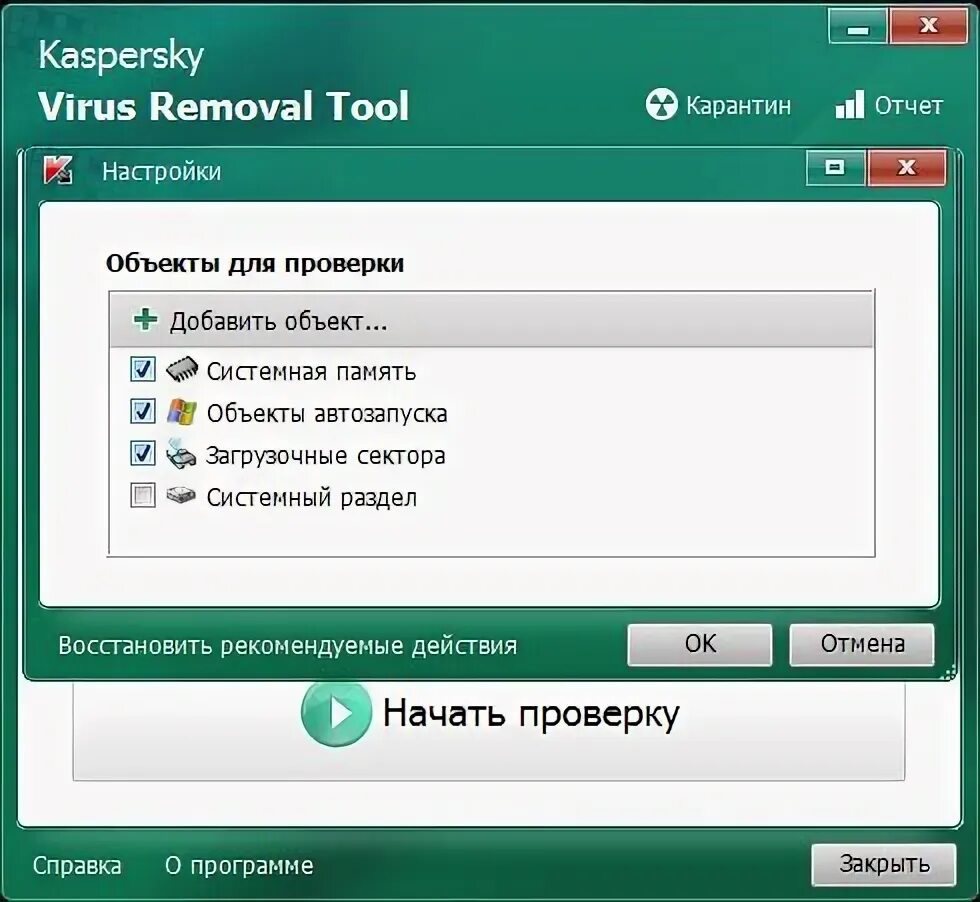Select the Объекты автозапуска row text

327,414
